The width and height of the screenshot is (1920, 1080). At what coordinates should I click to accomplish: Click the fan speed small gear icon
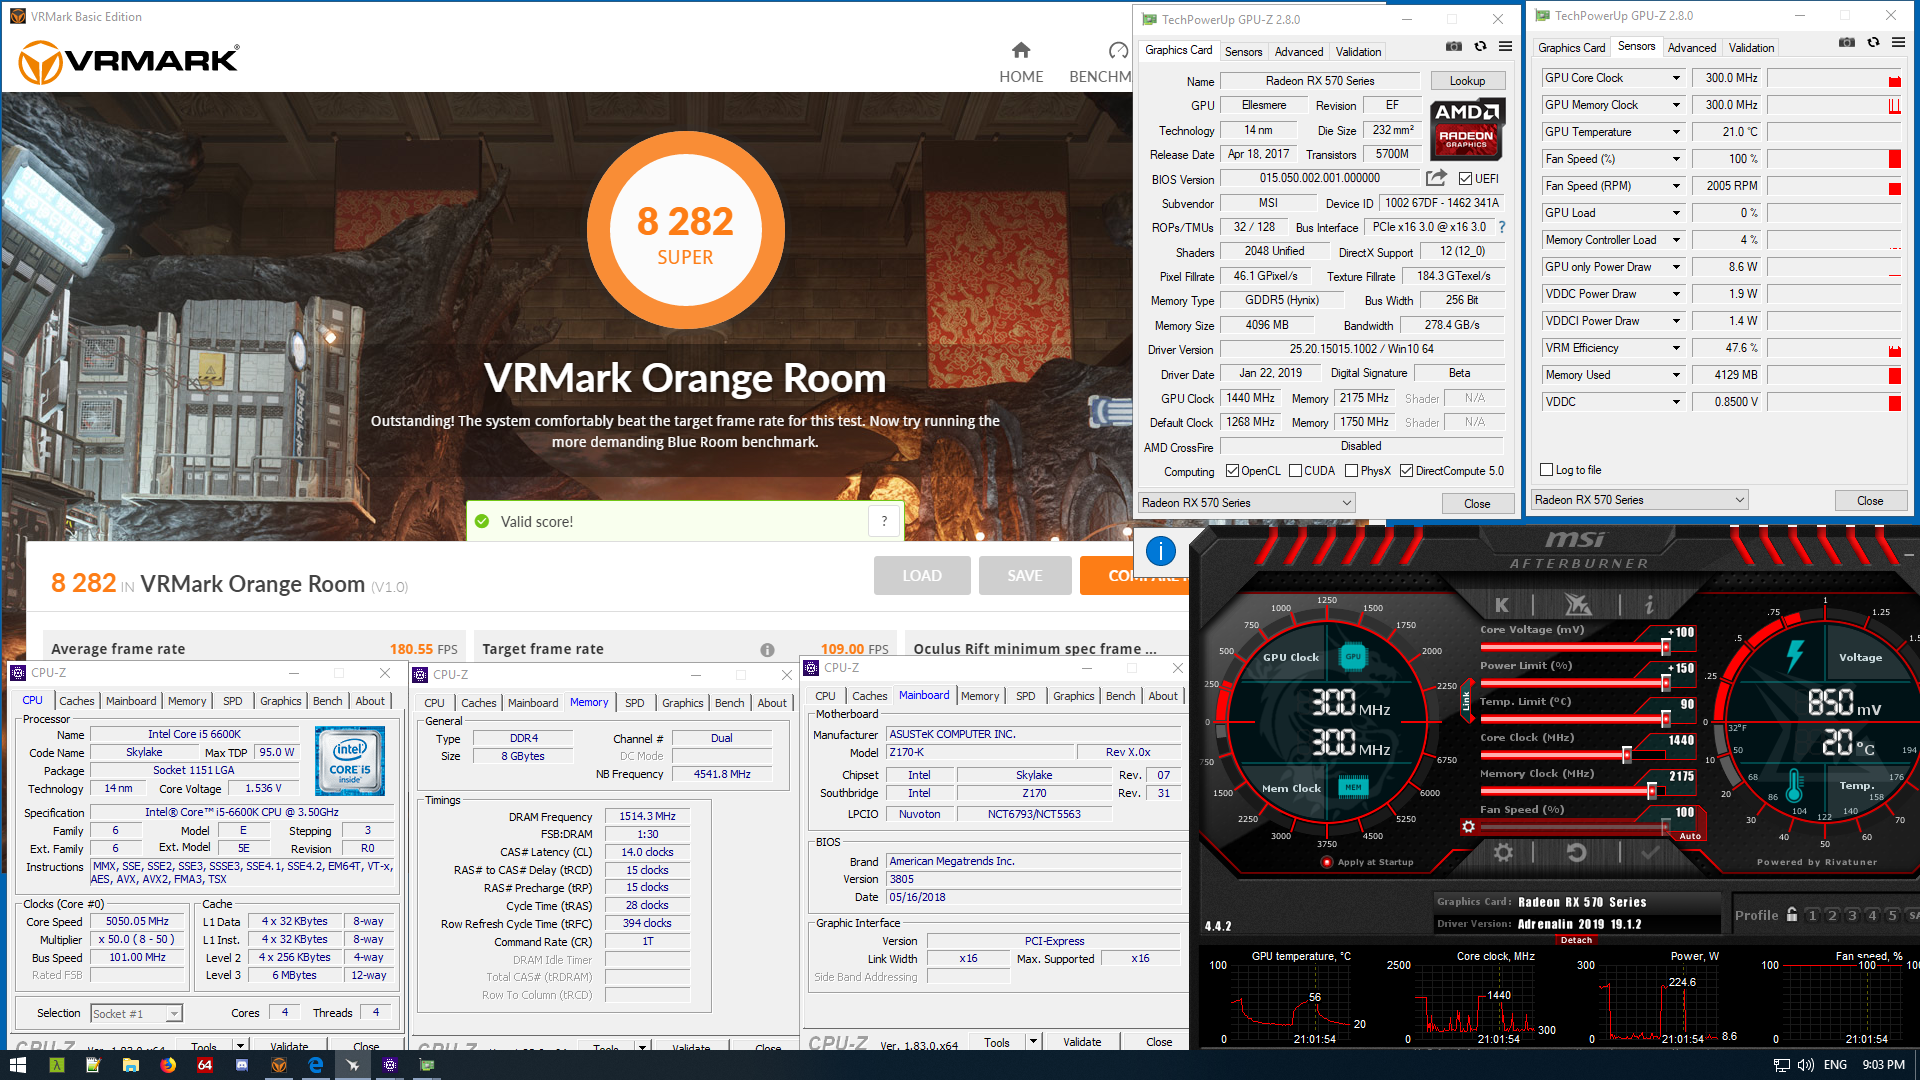click(x=1468, y=826)
